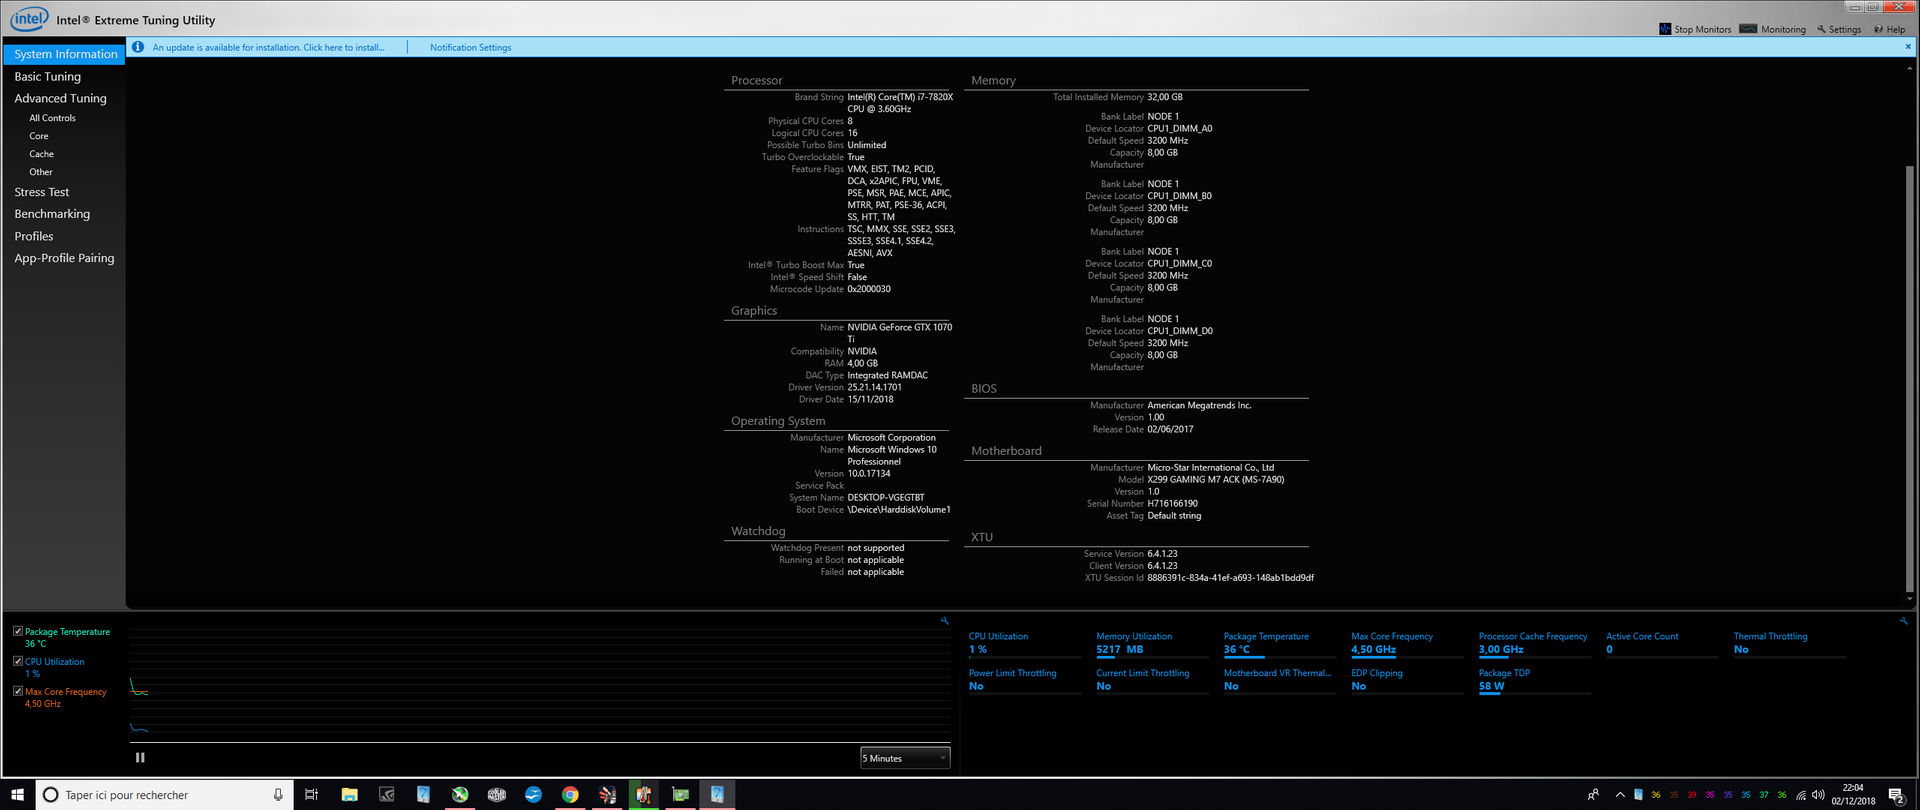Open App-Profile Pairing in the sidebar
1920x810 pixels.
64,258
